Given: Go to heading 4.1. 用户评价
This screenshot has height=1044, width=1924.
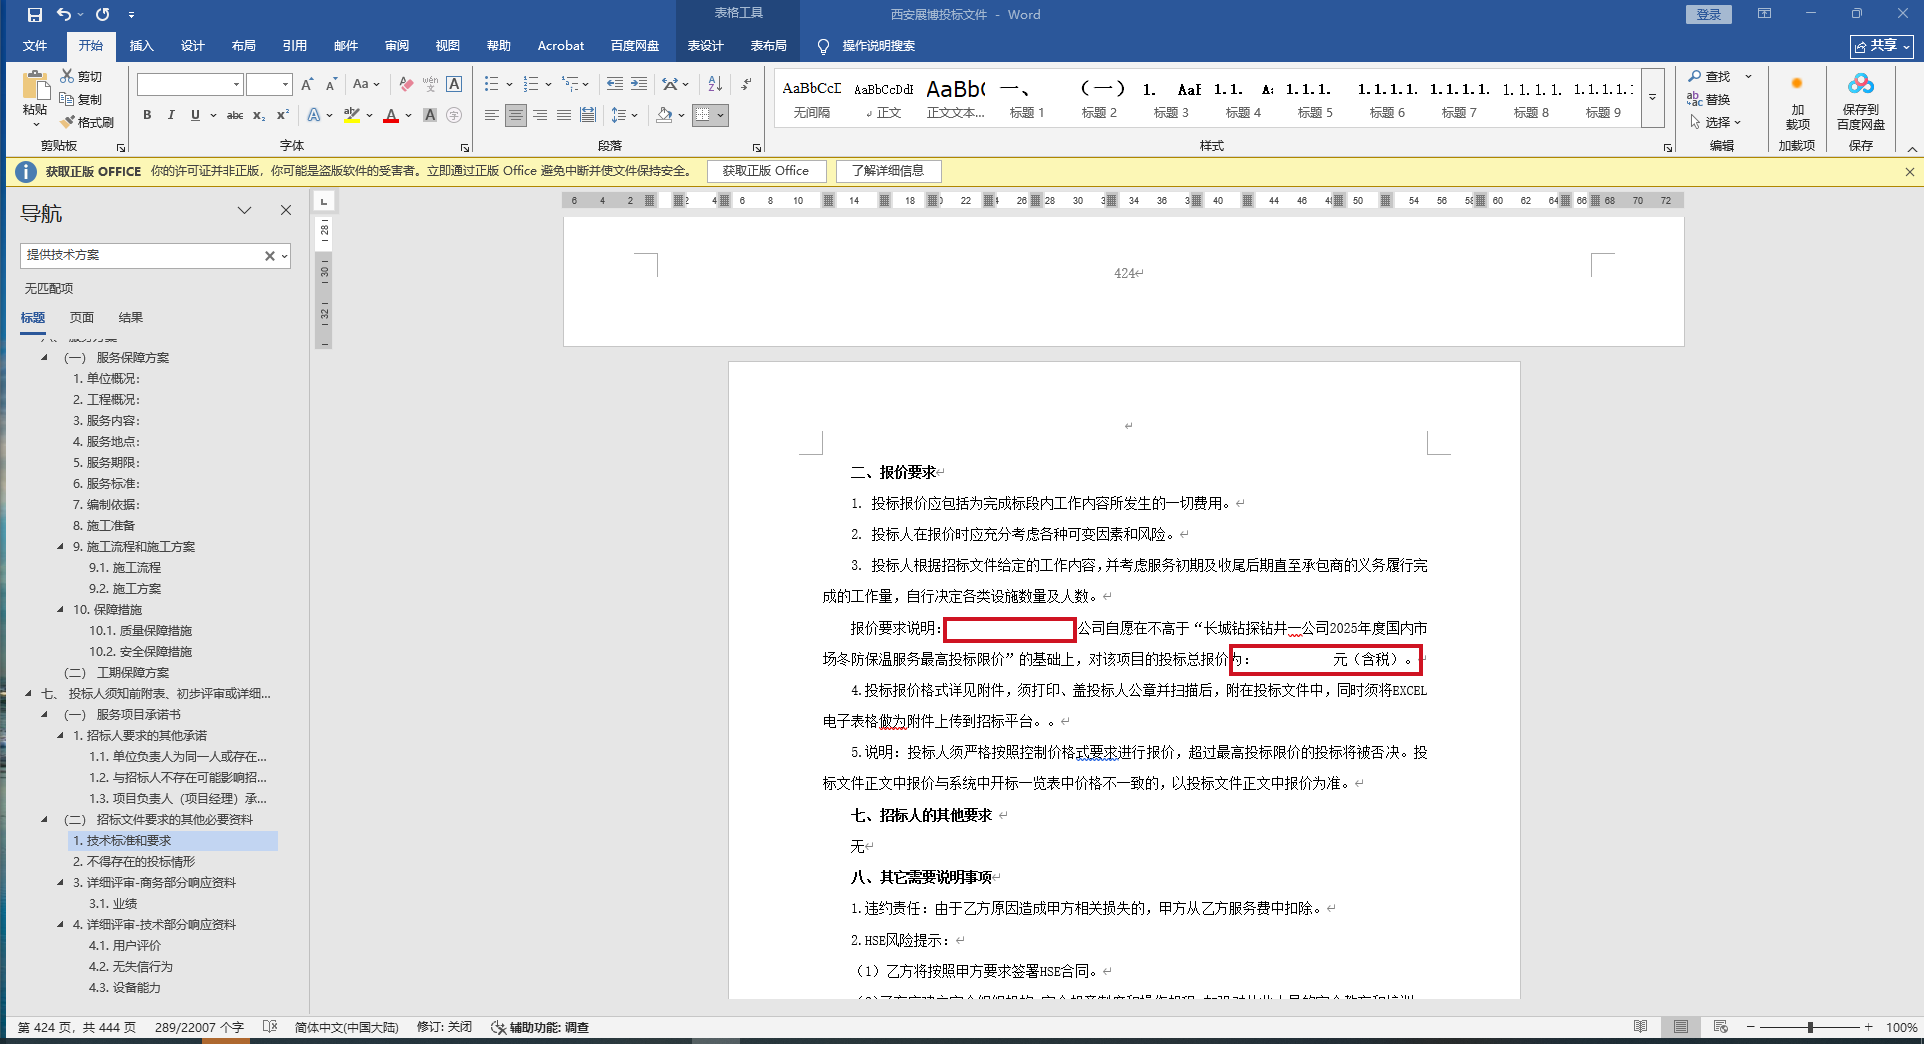Looking at the screenshot, I should tap(125, 945).
